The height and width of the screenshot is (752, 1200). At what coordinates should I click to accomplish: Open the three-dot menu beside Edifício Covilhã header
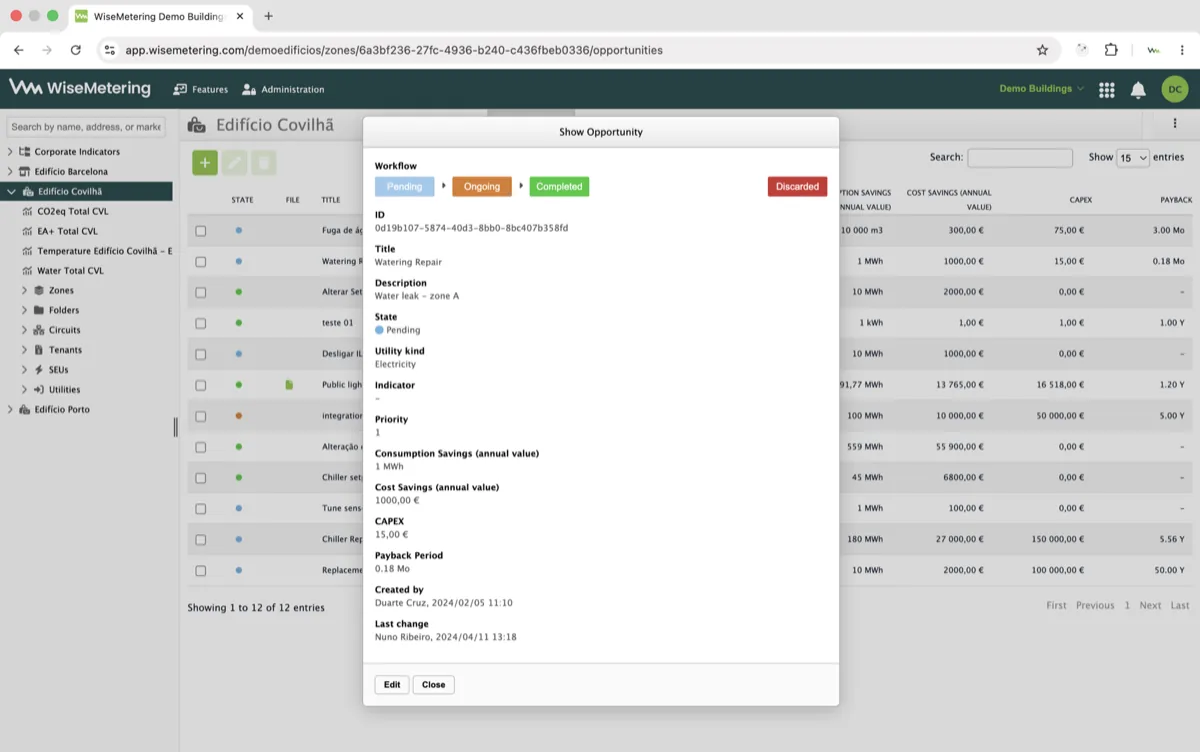pos(1175,123)
